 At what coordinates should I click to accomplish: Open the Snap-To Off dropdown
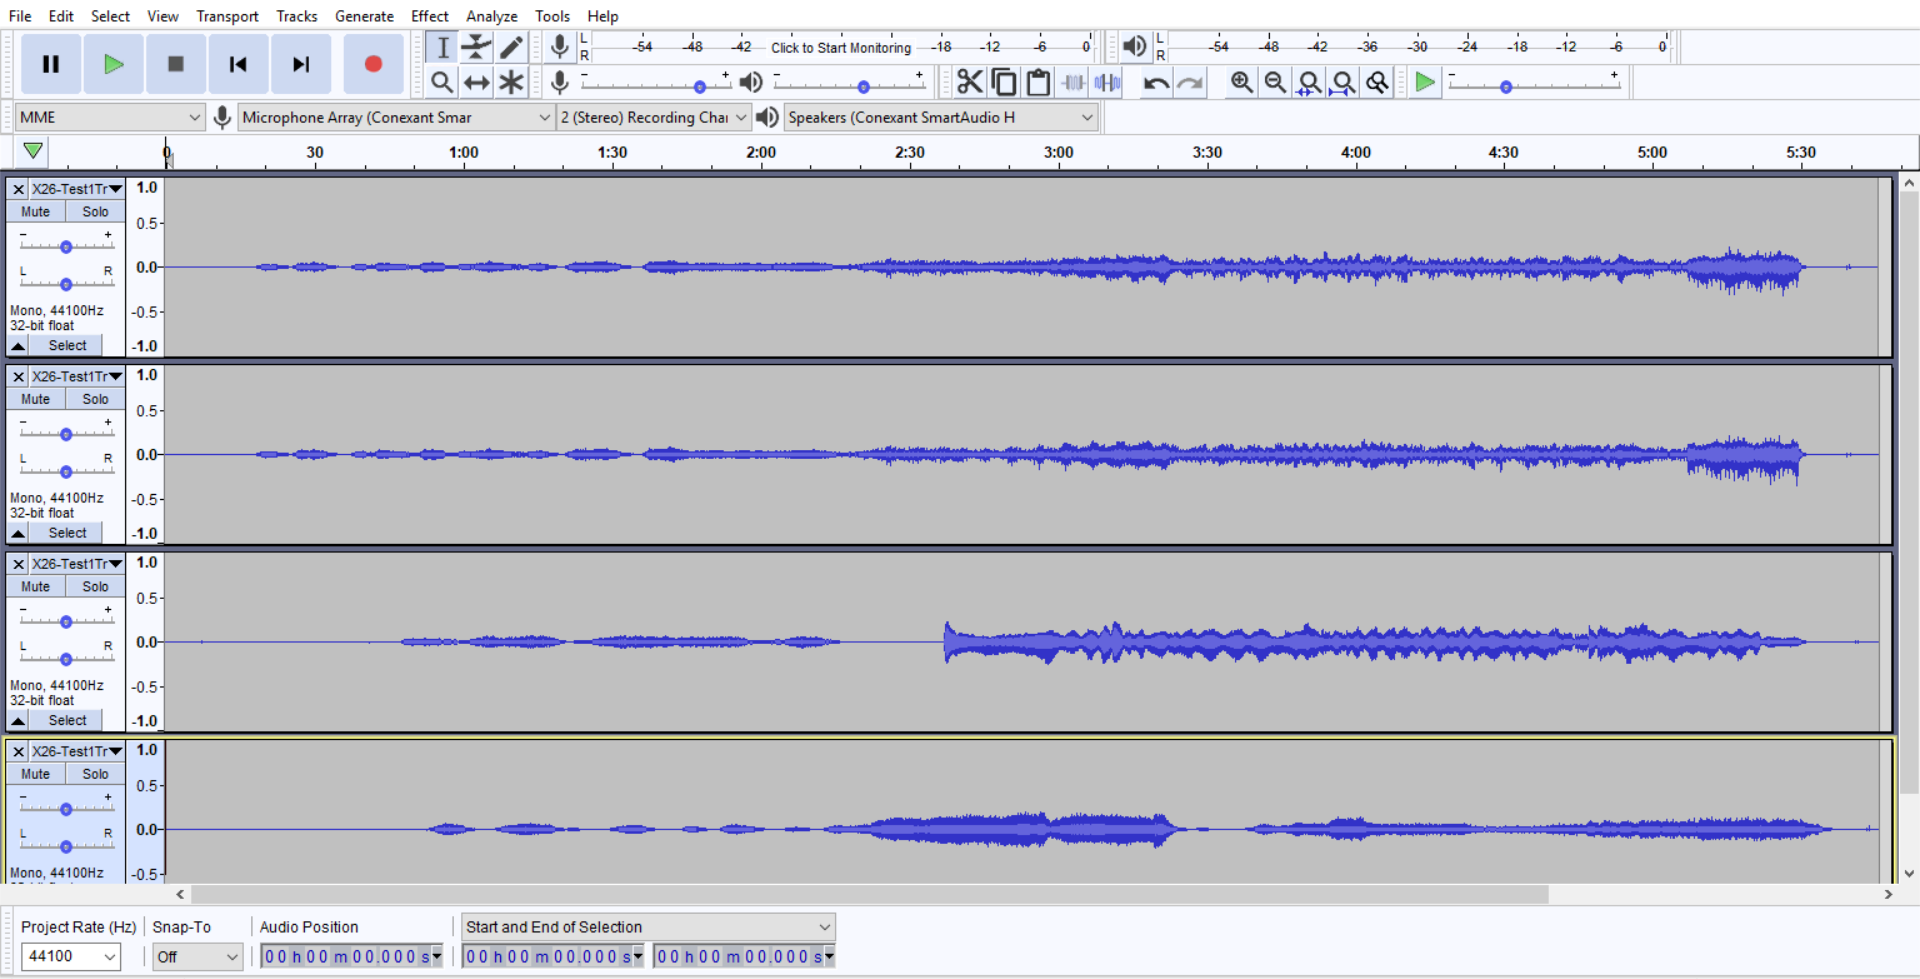click(x=197, y=957)
